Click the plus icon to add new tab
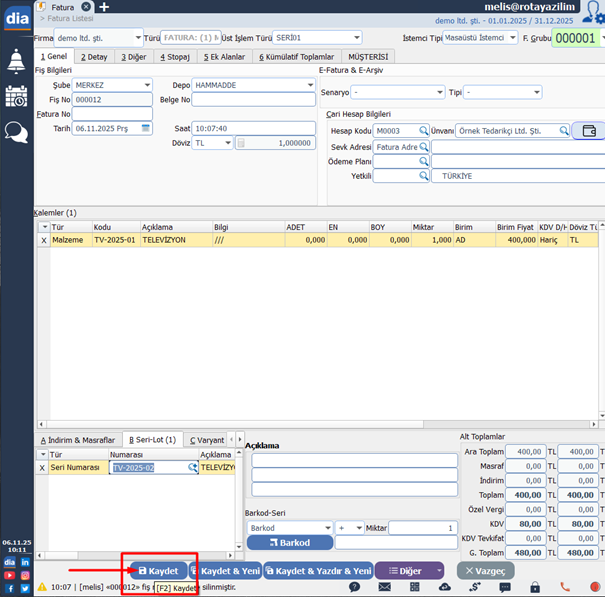 (x=105, y=7)
